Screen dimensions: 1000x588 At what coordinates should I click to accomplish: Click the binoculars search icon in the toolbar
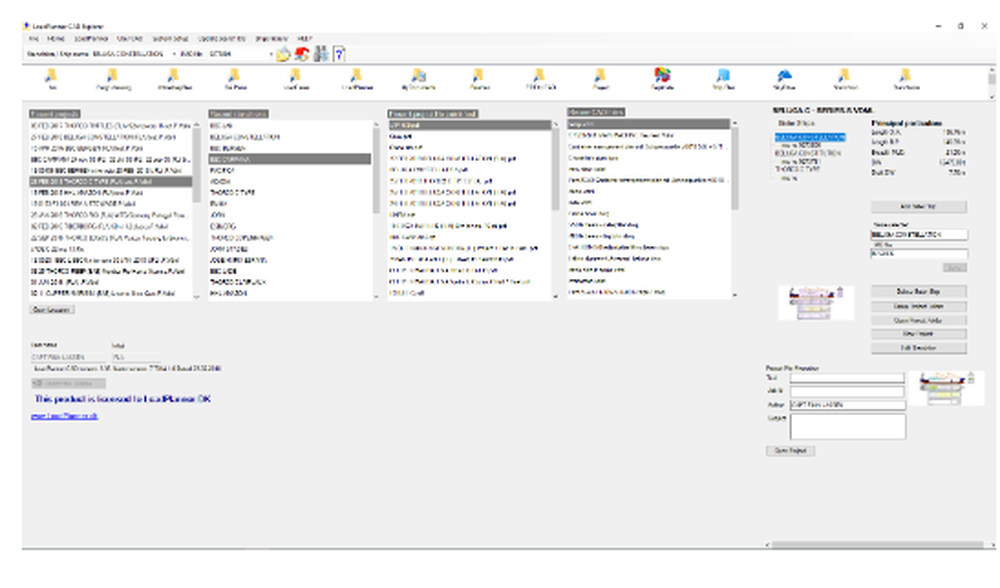(x=321, y=54)
